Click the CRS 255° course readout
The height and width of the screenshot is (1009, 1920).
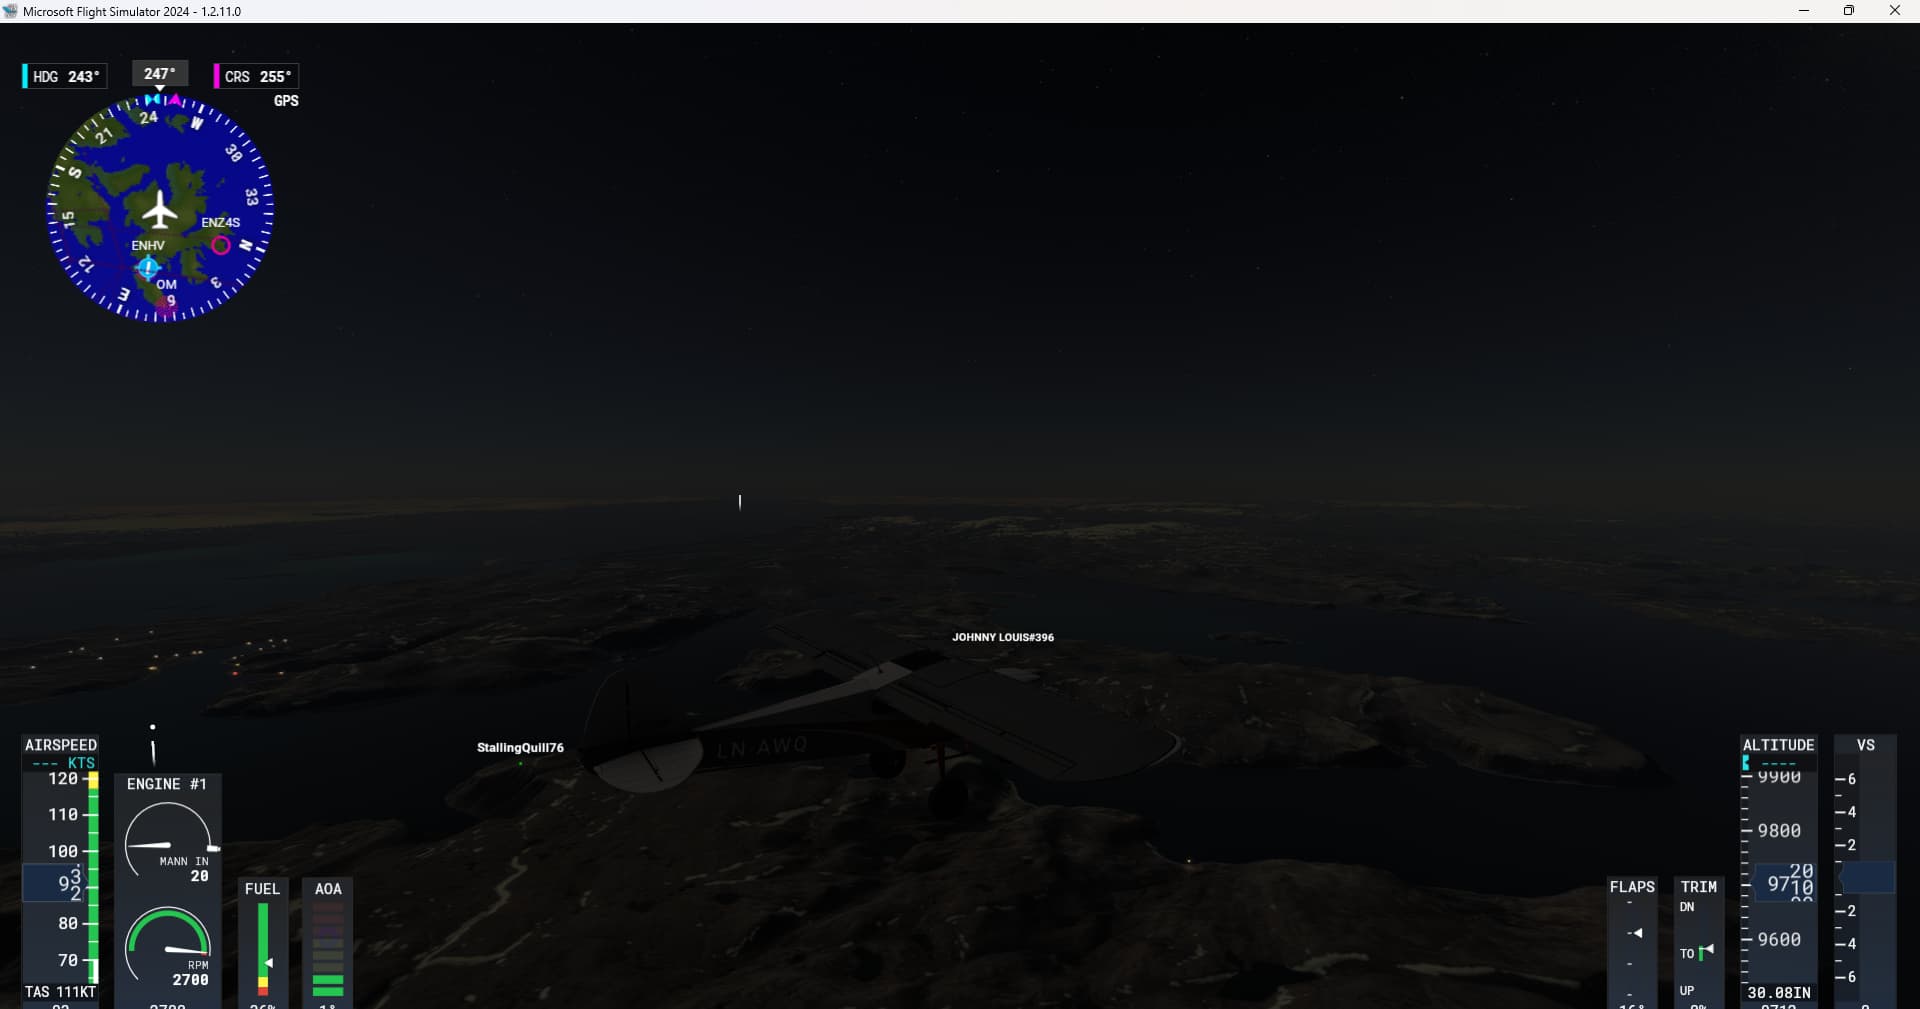click(x=256, y=76)
